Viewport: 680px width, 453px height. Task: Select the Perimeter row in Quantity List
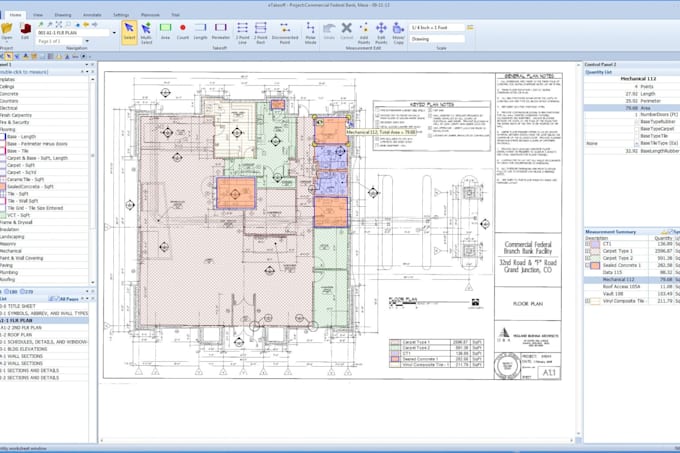point(631,101)
